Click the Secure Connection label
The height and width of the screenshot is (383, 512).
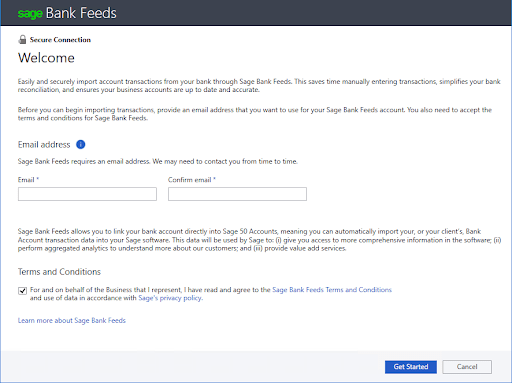[60, 40]
